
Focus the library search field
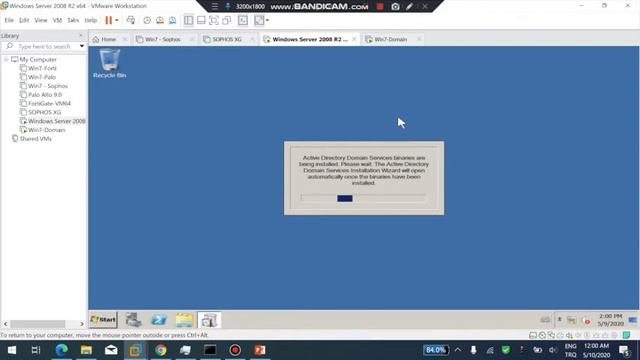[44, 47]
